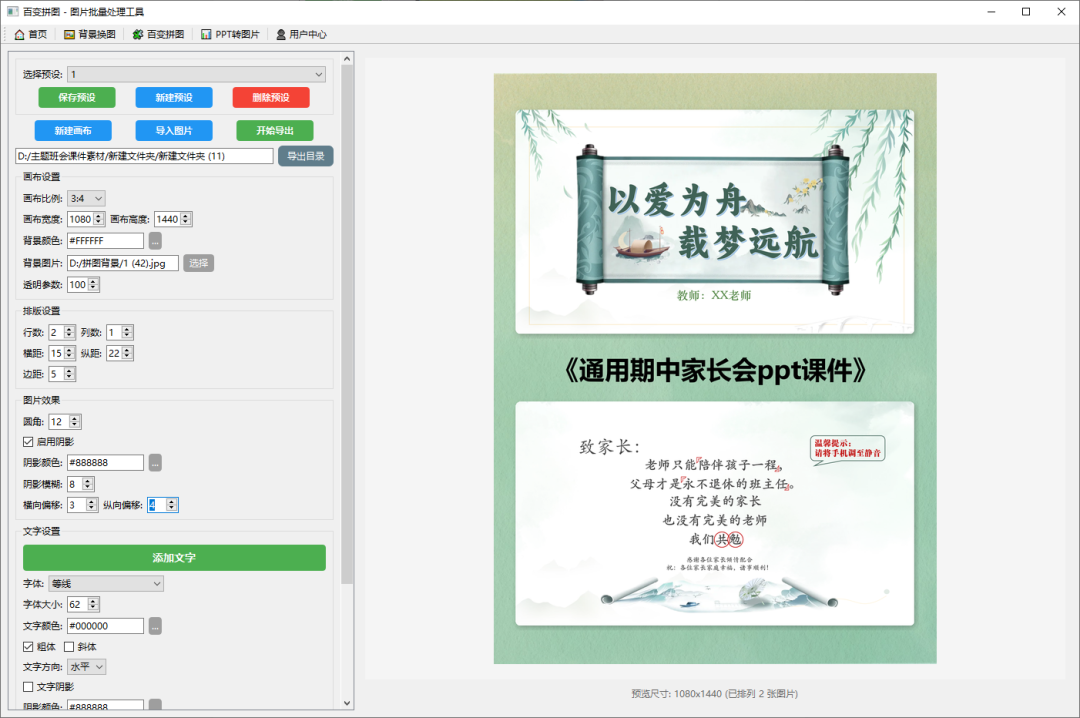The width and height of the screenshot is (1080, 718).
Task: Select the 背景换图 toolbar icon
Action: (x=67, y=34)
